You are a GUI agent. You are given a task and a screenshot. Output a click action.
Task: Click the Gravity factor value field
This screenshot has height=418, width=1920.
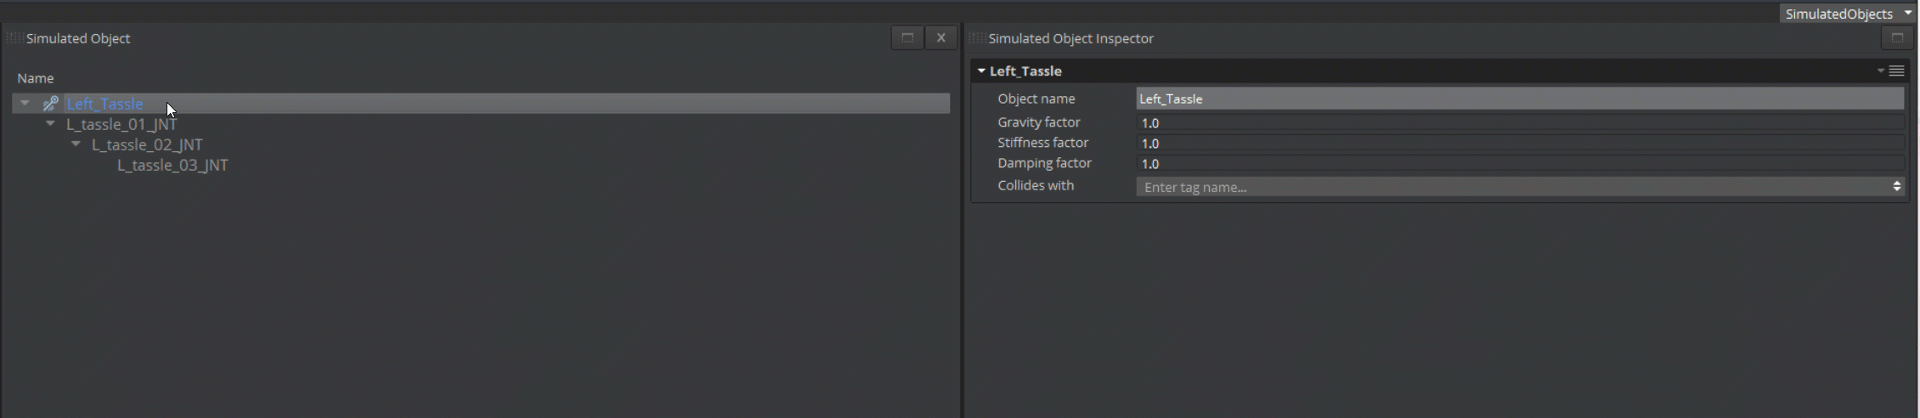(1518, 123)
